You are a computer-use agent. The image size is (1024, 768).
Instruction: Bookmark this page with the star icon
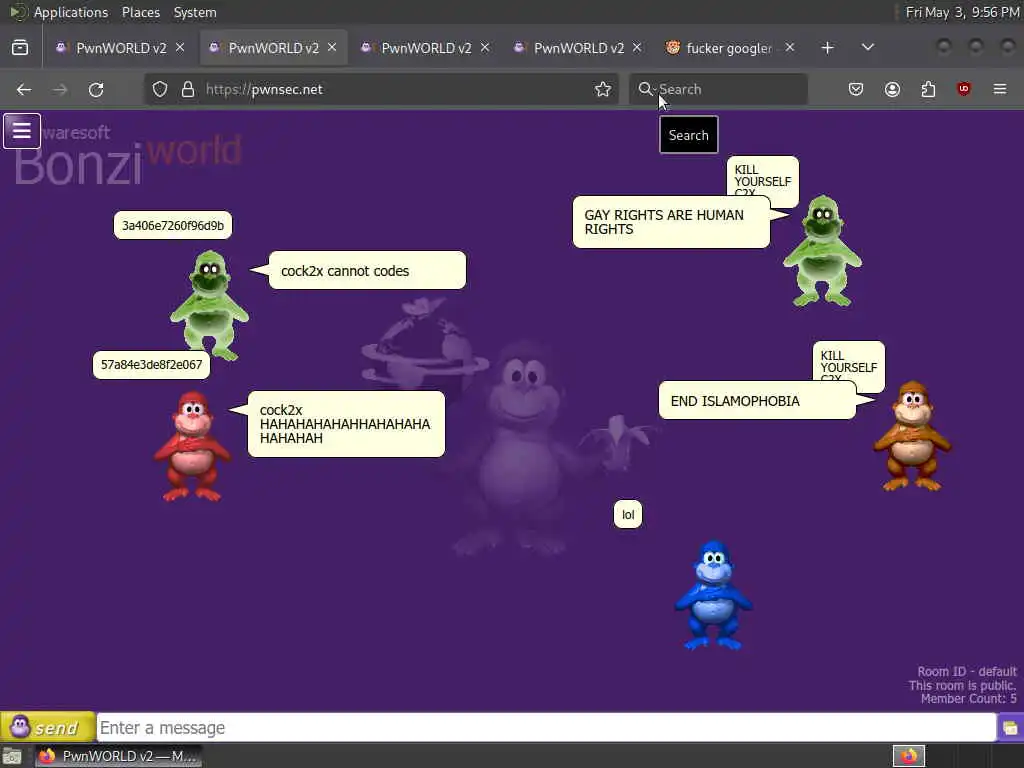click(x=603, y=89)
